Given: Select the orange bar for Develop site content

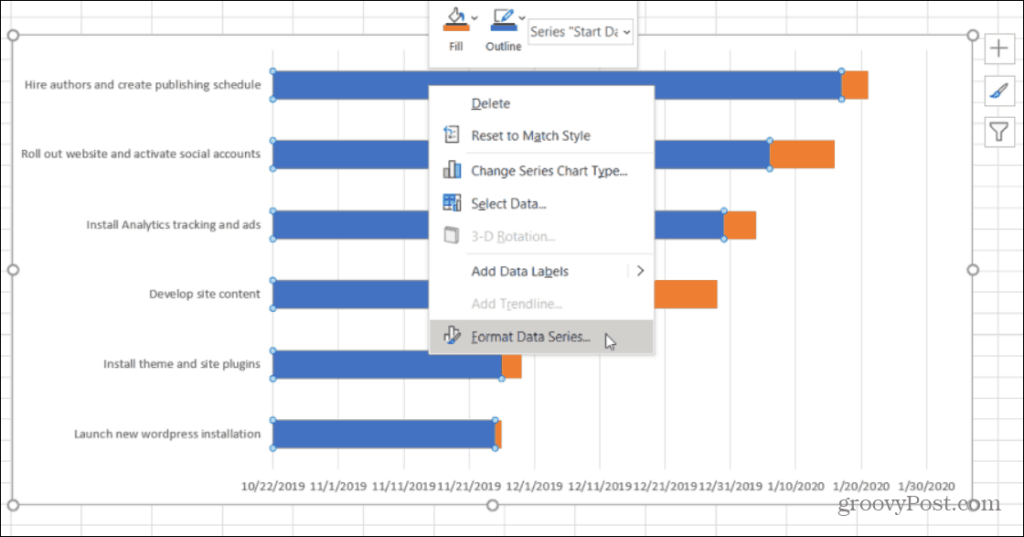Looking at the screenshot, I should tap(686, 294).
